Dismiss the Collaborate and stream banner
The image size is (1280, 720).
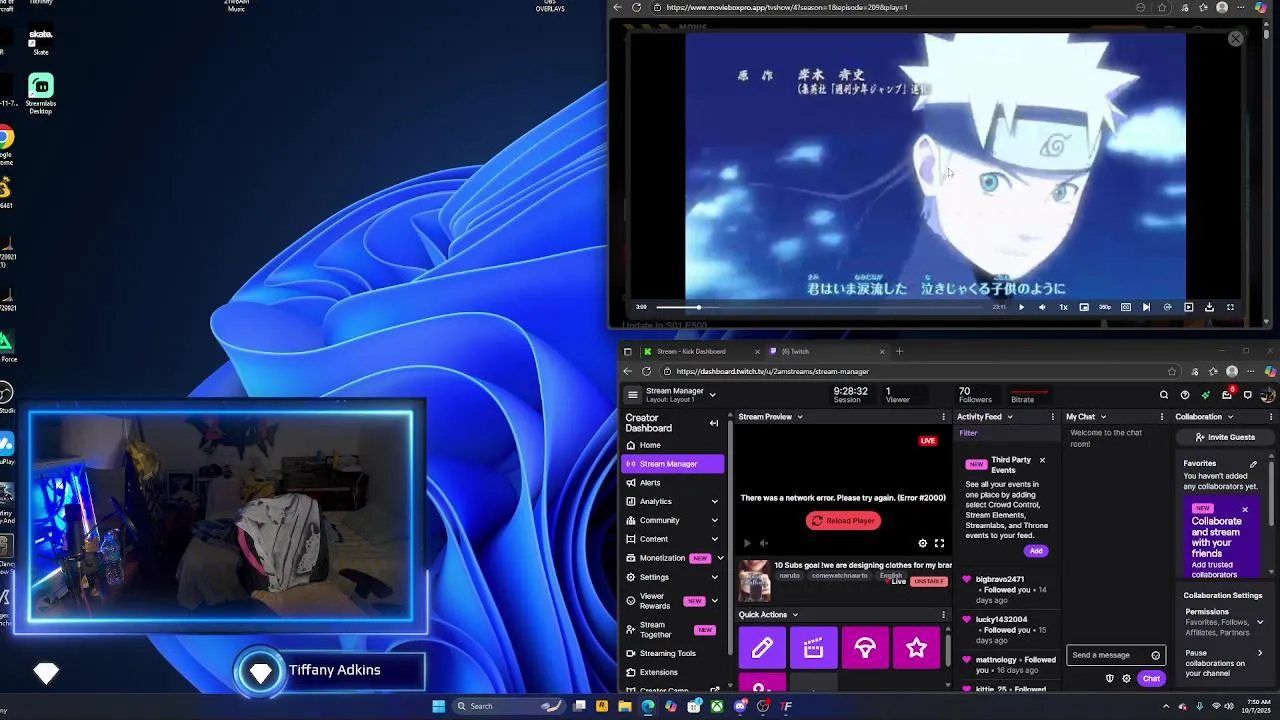point(1245,510)
